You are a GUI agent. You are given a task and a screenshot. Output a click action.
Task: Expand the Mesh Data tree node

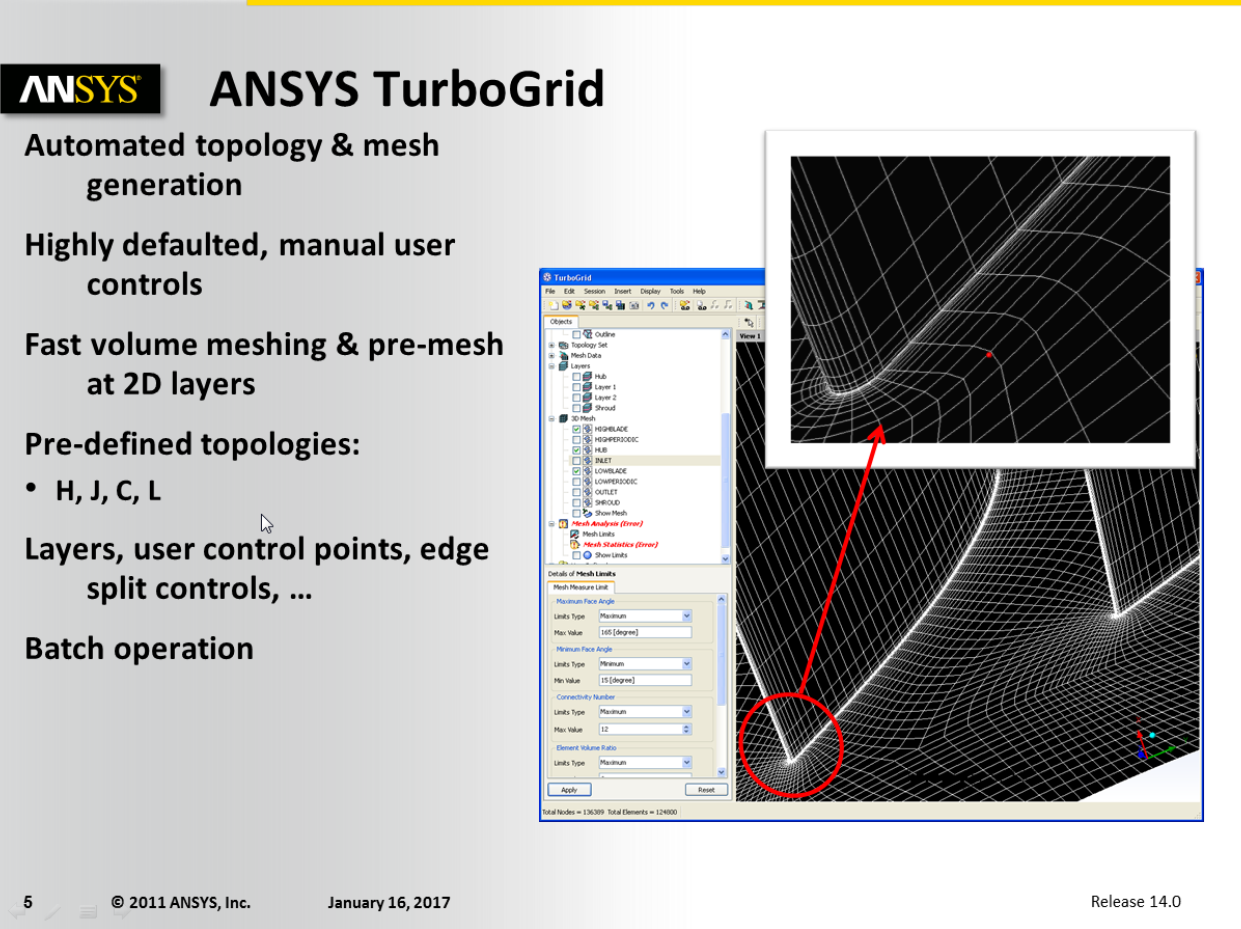[551, 356]
